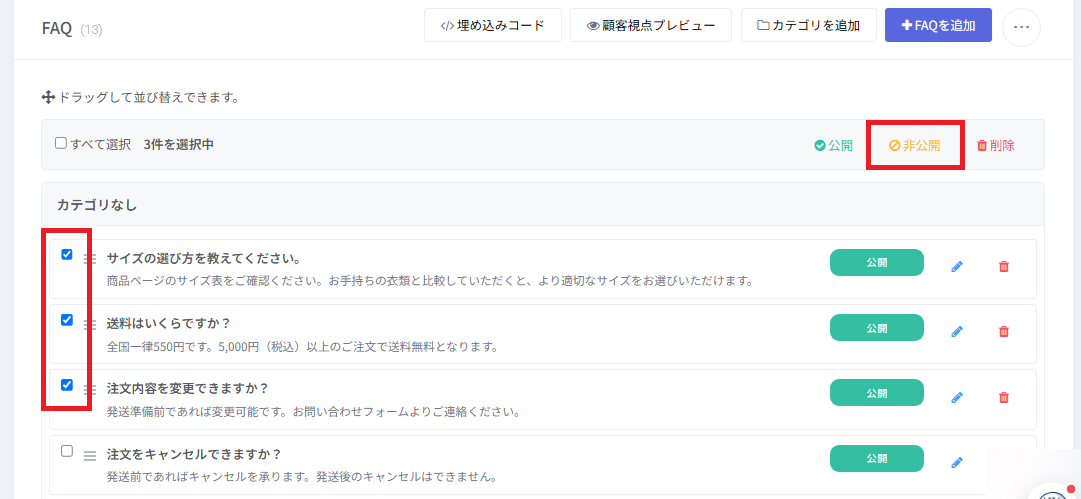
Task: Edit the 注文をキャンセルできますか FAQ
Action: coord(956,462)
